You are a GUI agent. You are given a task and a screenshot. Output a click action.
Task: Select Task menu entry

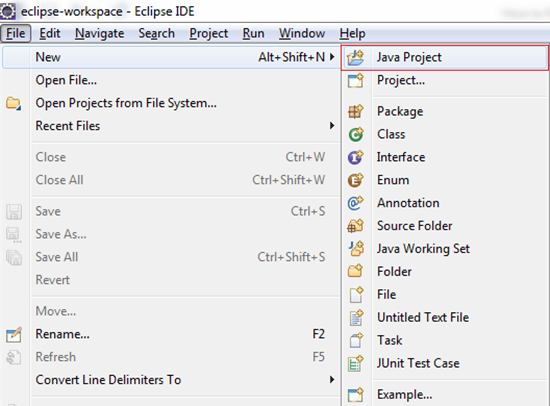tap(444, 340)
